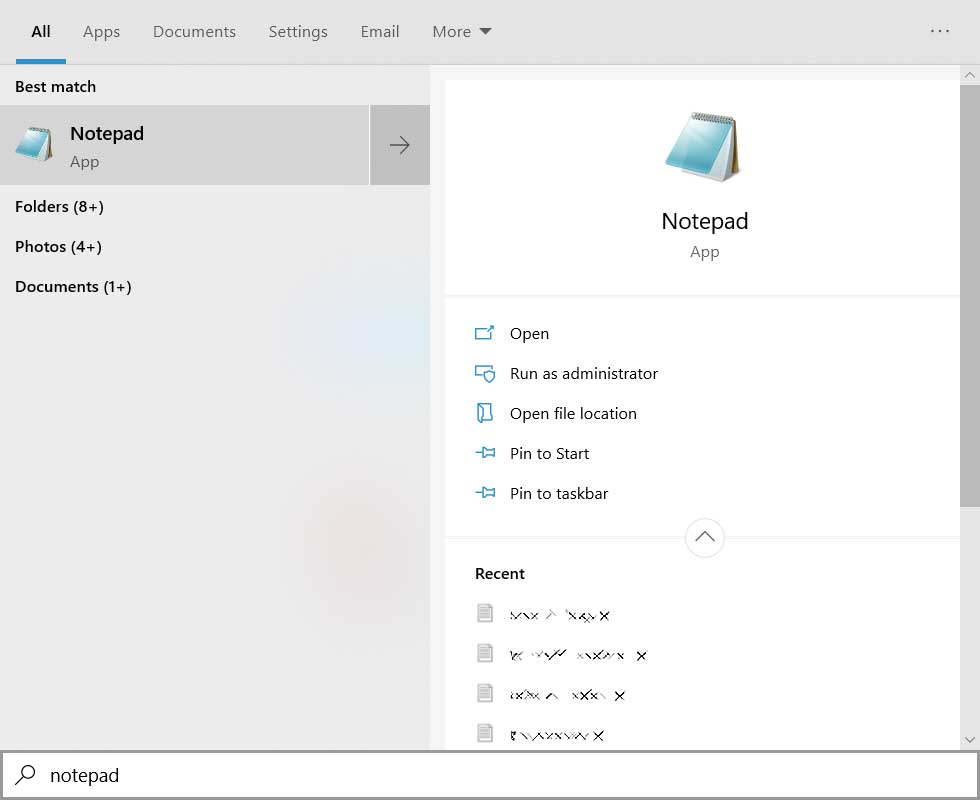Select Notepad best match result
The width and height of the screenshot is (980, 800).
pyautogui.click(x=184, y=145)
